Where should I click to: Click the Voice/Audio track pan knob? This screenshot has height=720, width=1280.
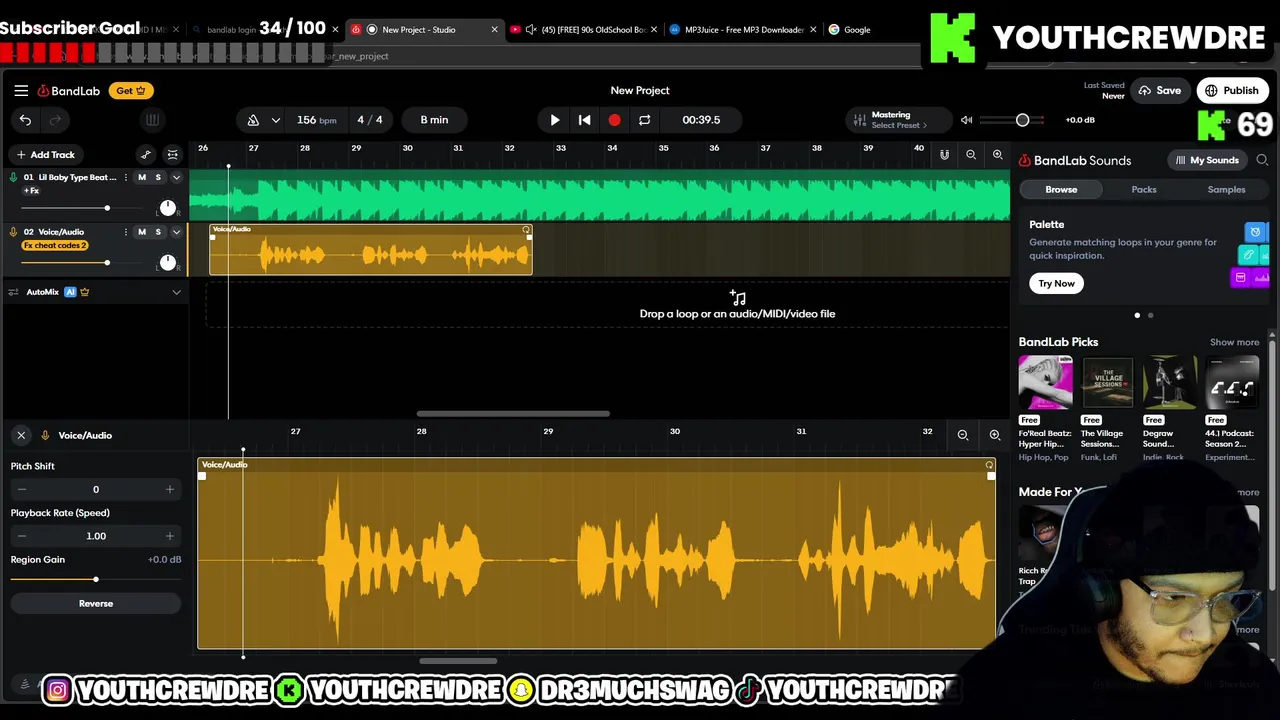(167, 263)
